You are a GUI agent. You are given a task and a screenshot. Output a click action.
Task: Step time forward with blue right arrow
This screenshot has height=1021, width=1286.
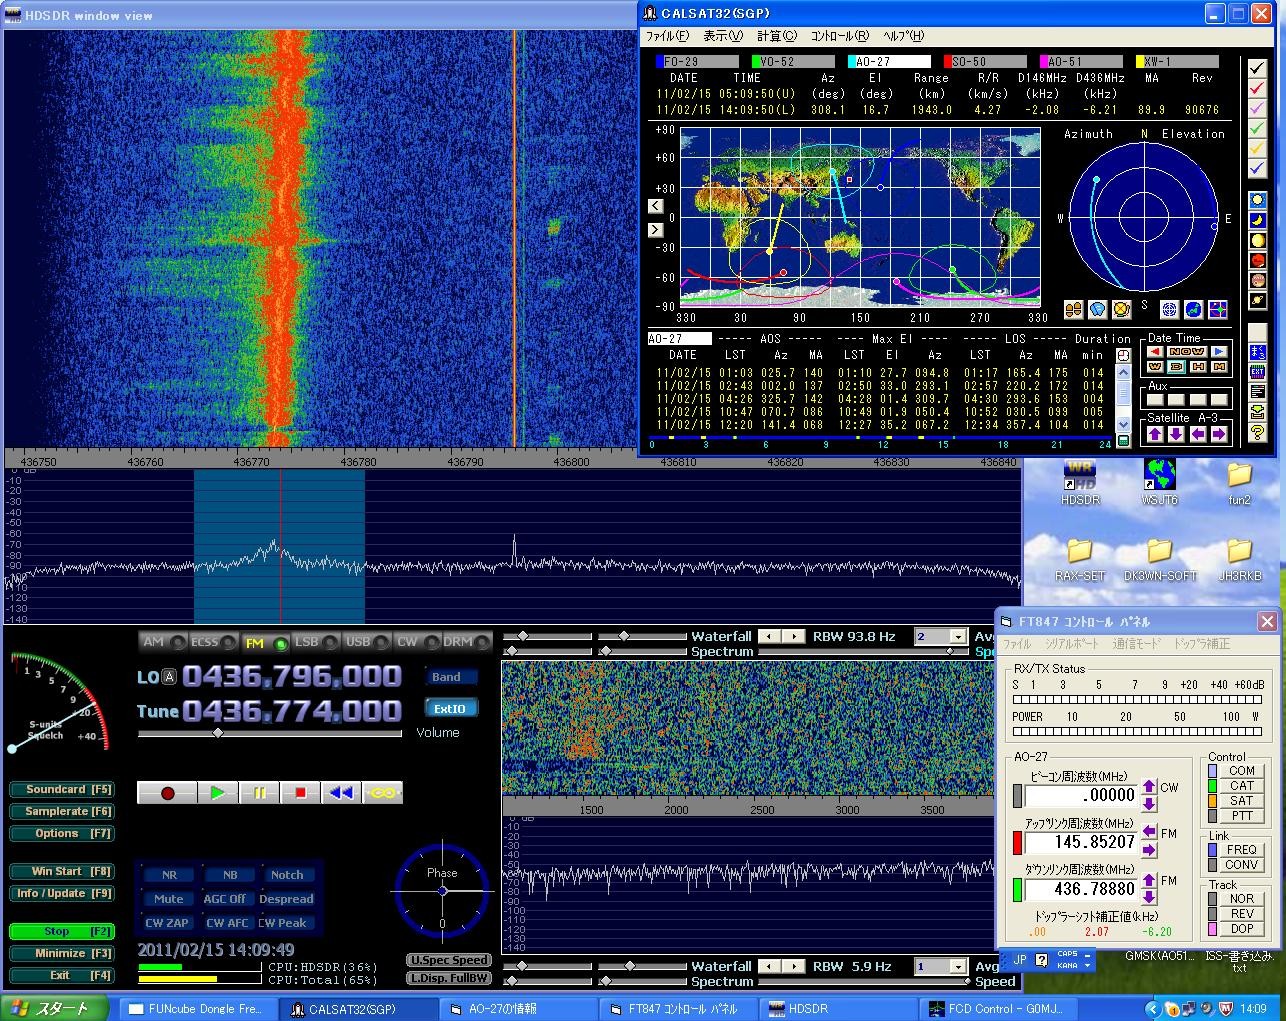coord(1219,352)
